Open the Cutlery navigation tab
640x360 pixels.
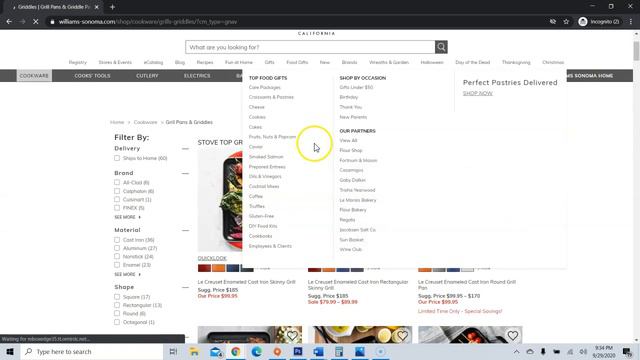(147, 76)
